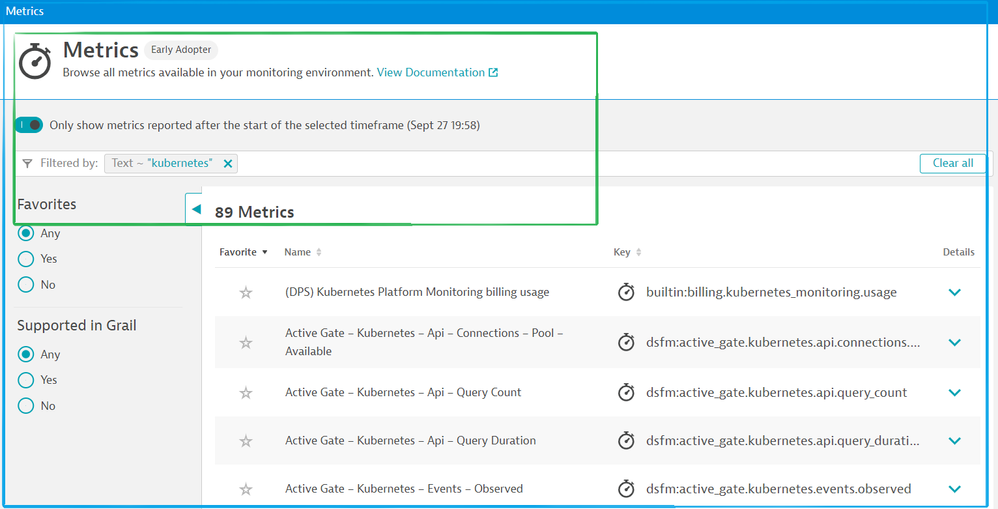Toggle only show recently reported metrics switch
Screen dimensions: 998x509
pyautogui.click(x=29, y=125)
